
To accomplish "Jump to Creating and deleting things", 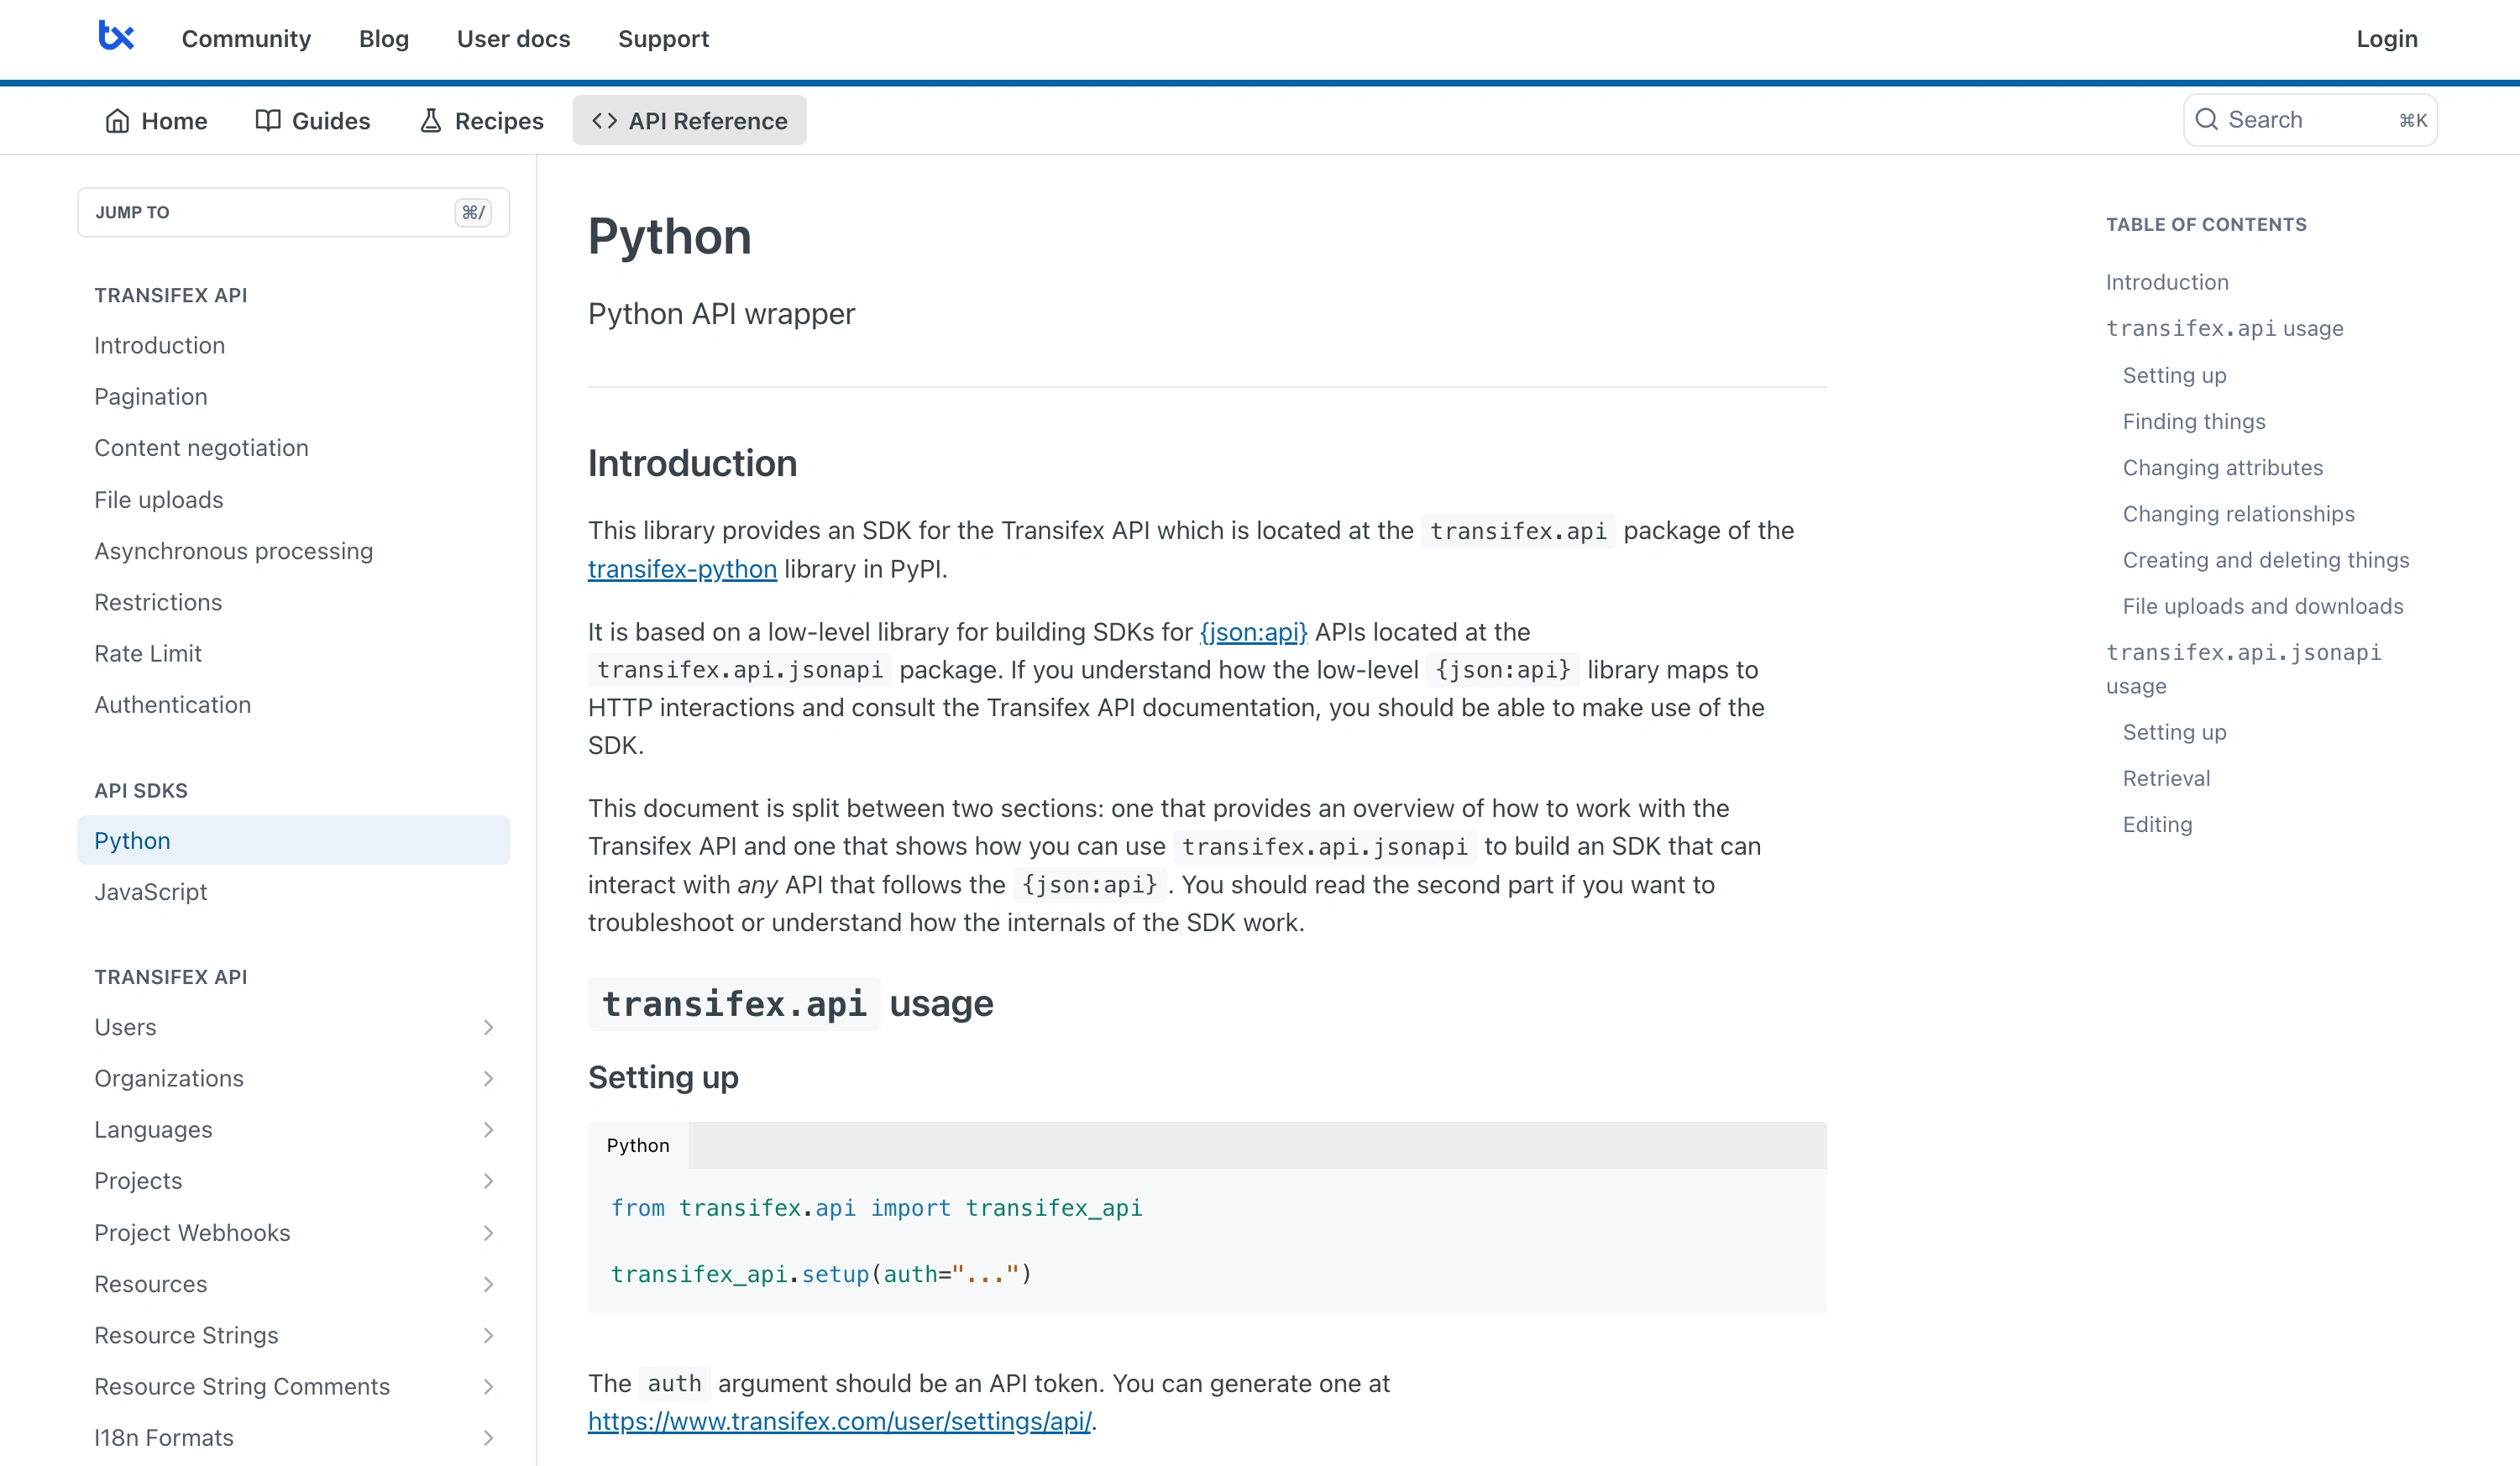I will pyautogui.click(x=2266, y=560).
